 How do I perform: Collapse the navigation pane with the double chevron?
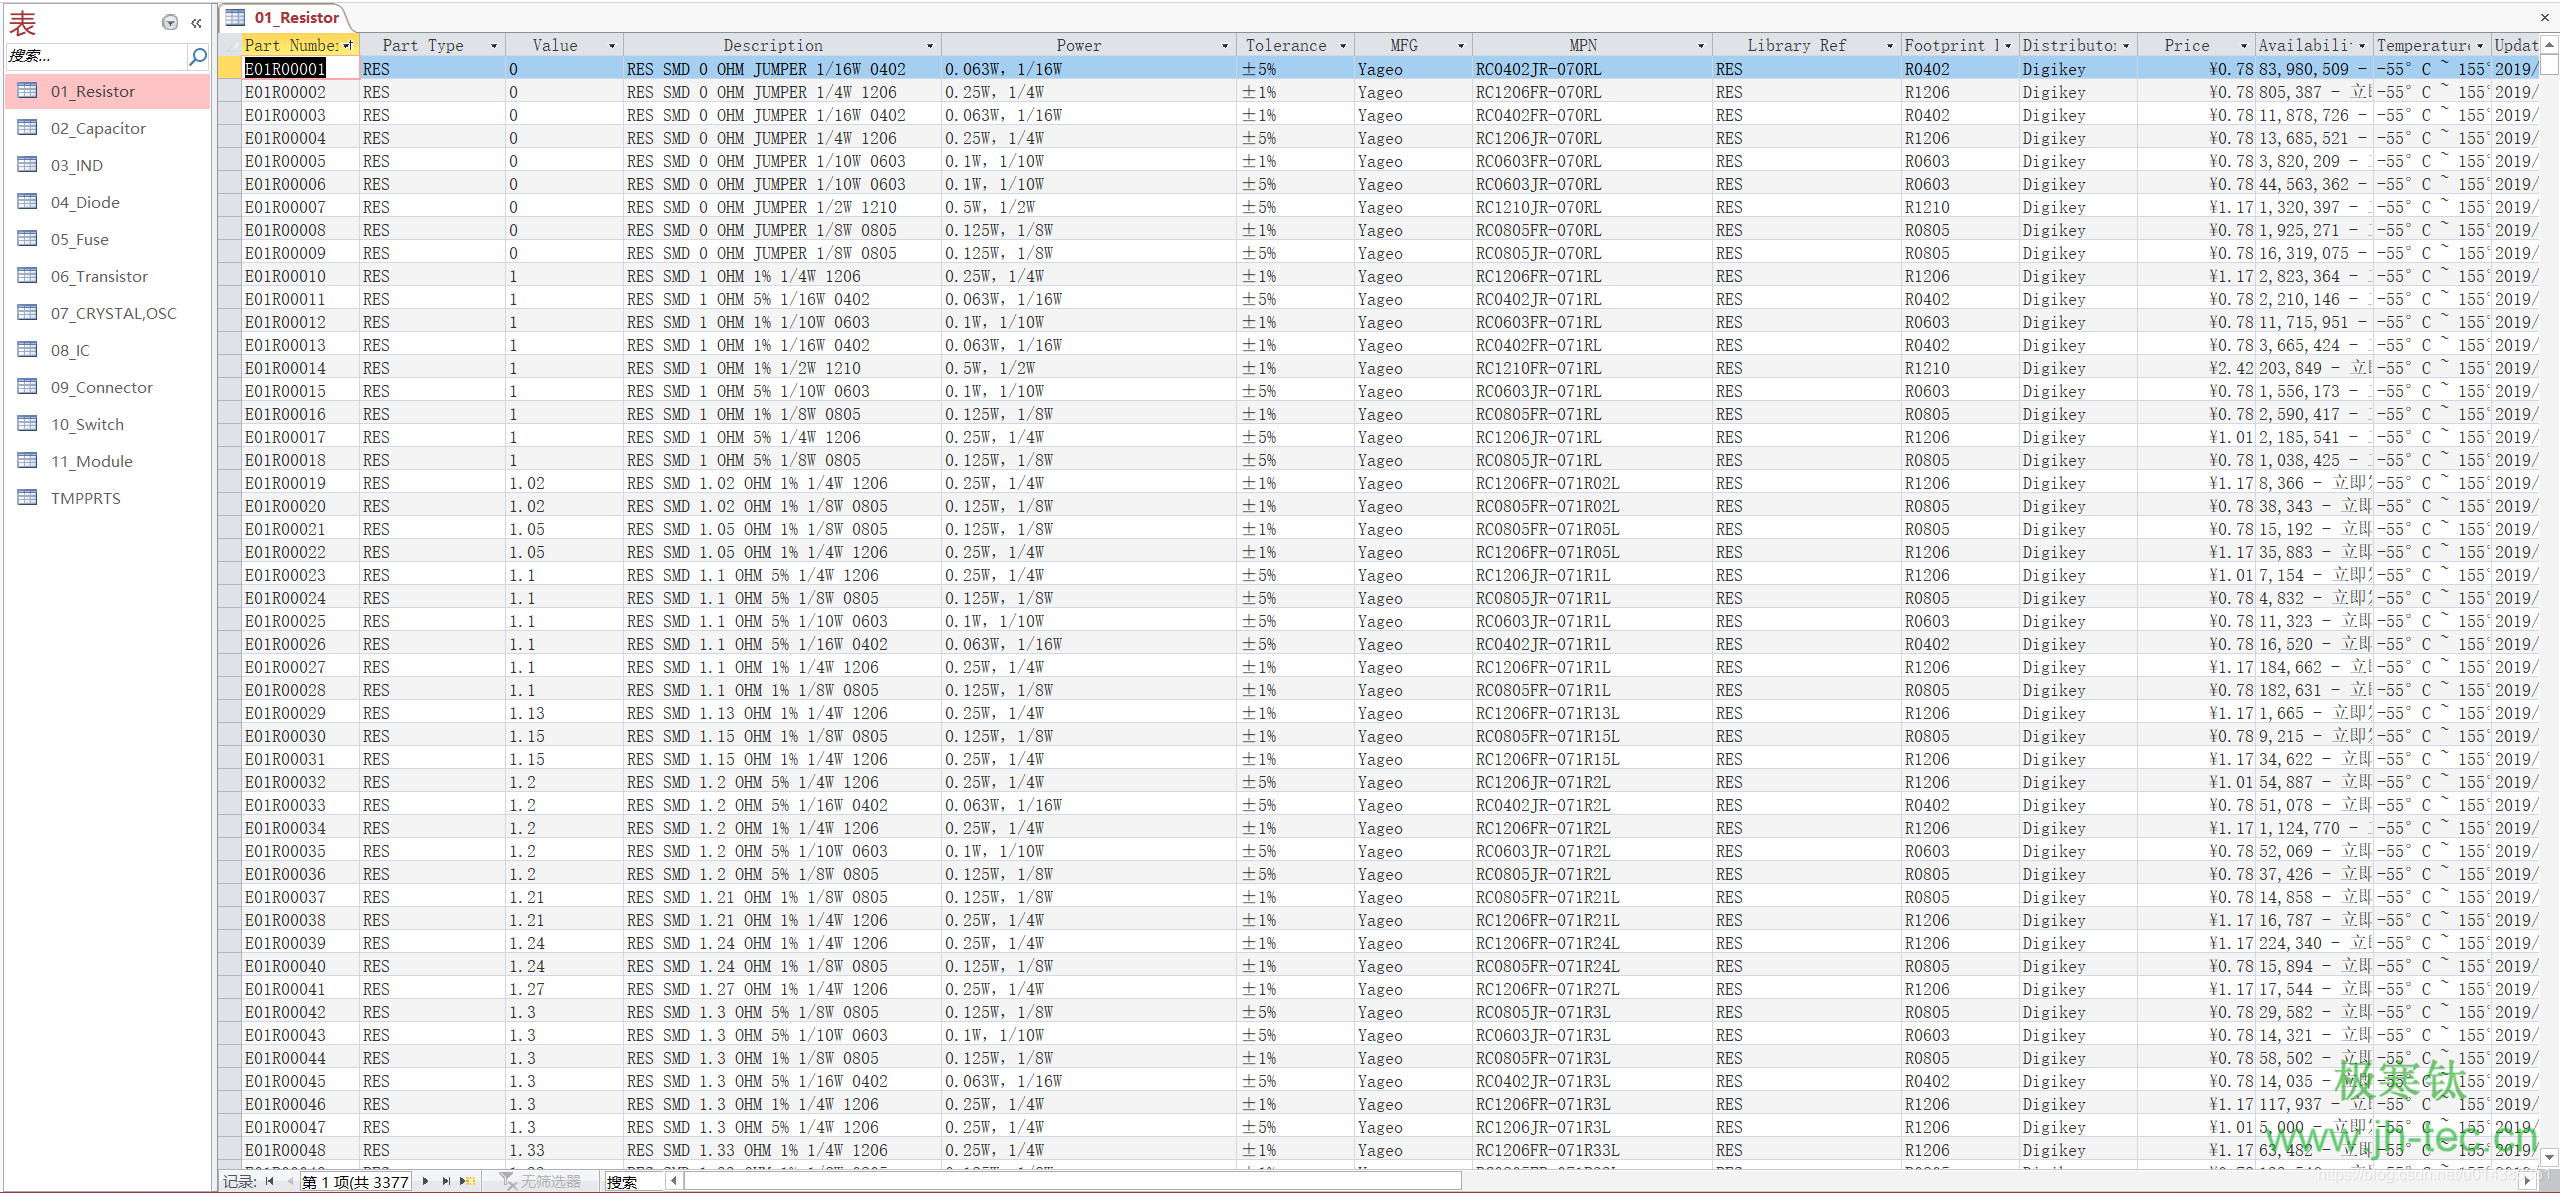pos(196,22)
